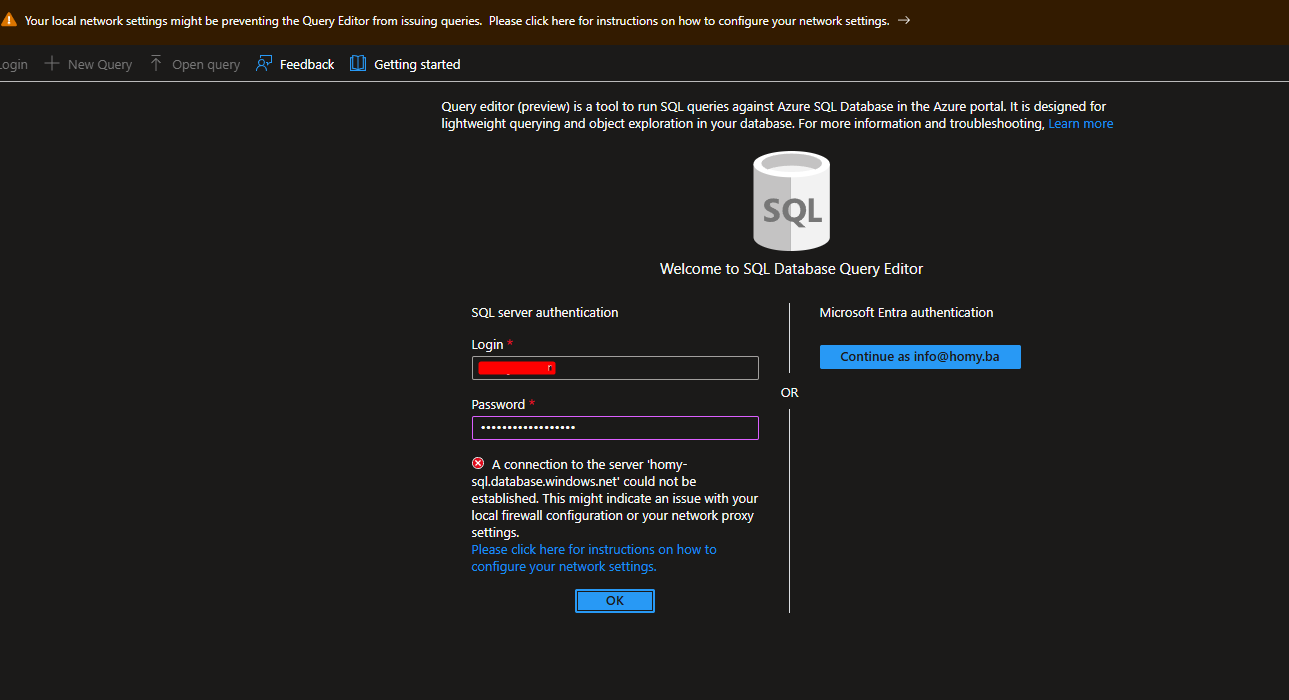Screen dimensions: 1289x700
Task: Click the warning triangle icon in banner
Action: (9, 20)
